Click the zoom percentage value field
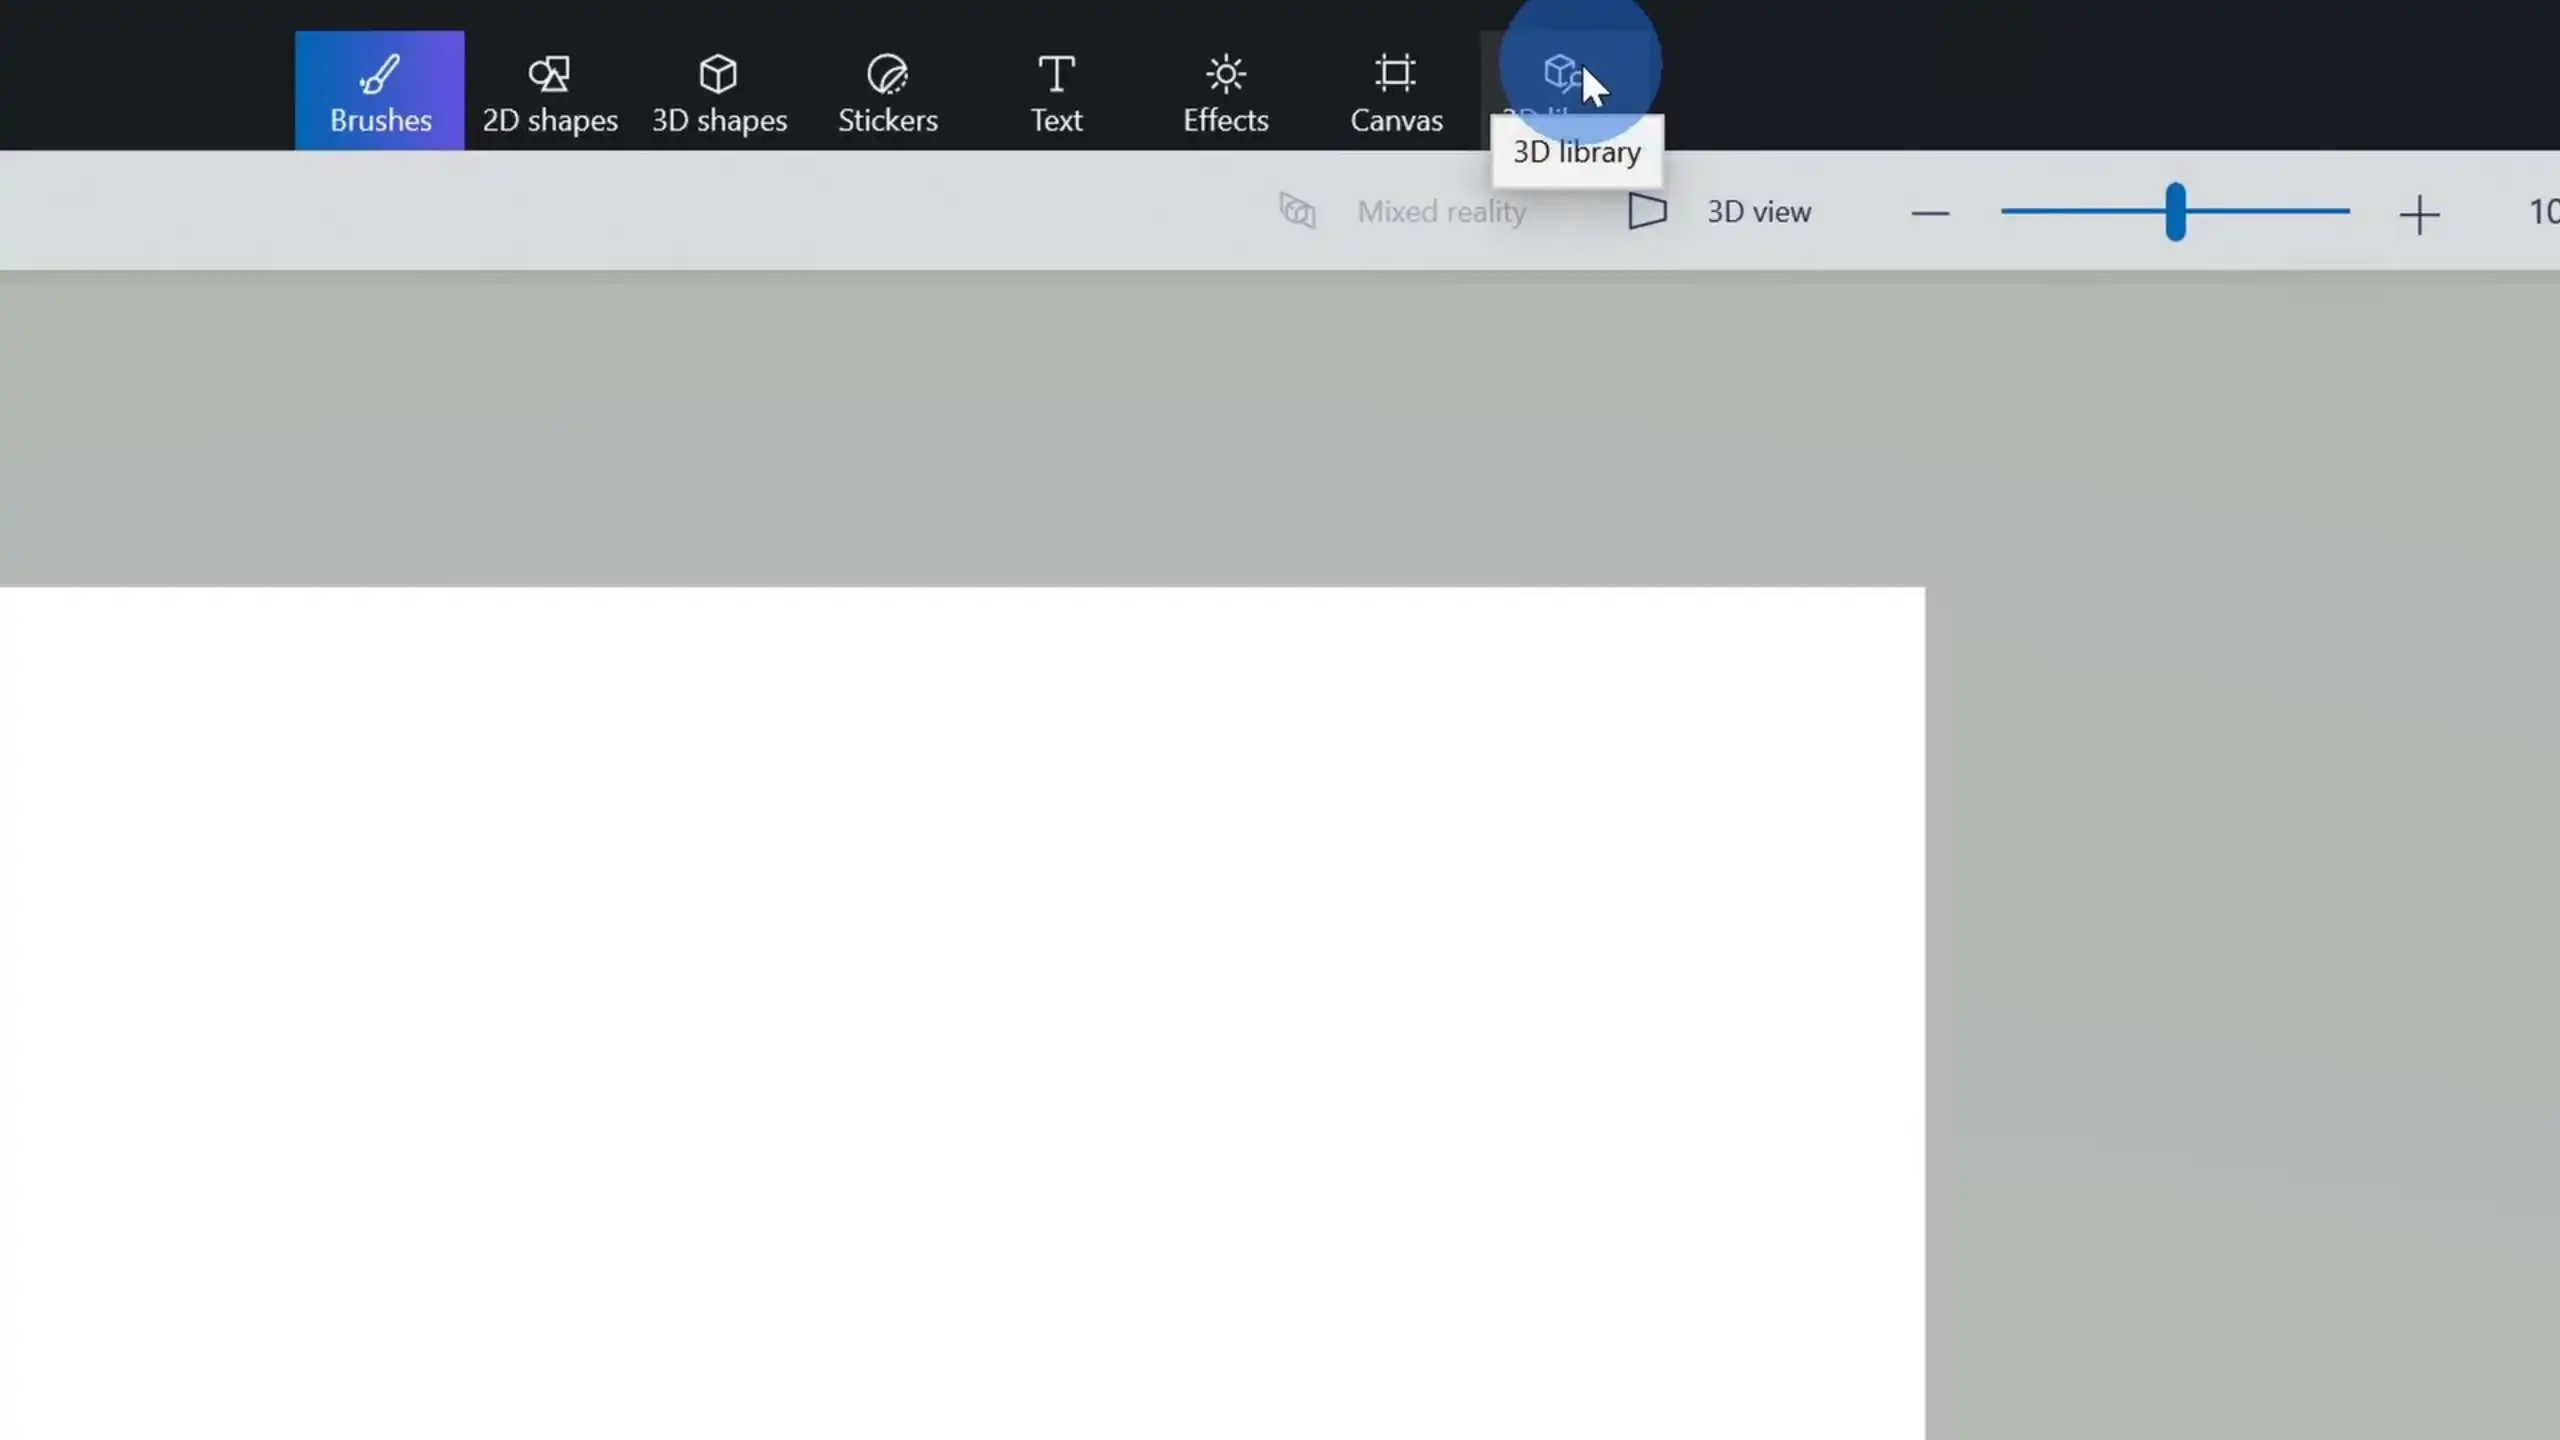 (2542, 212)
